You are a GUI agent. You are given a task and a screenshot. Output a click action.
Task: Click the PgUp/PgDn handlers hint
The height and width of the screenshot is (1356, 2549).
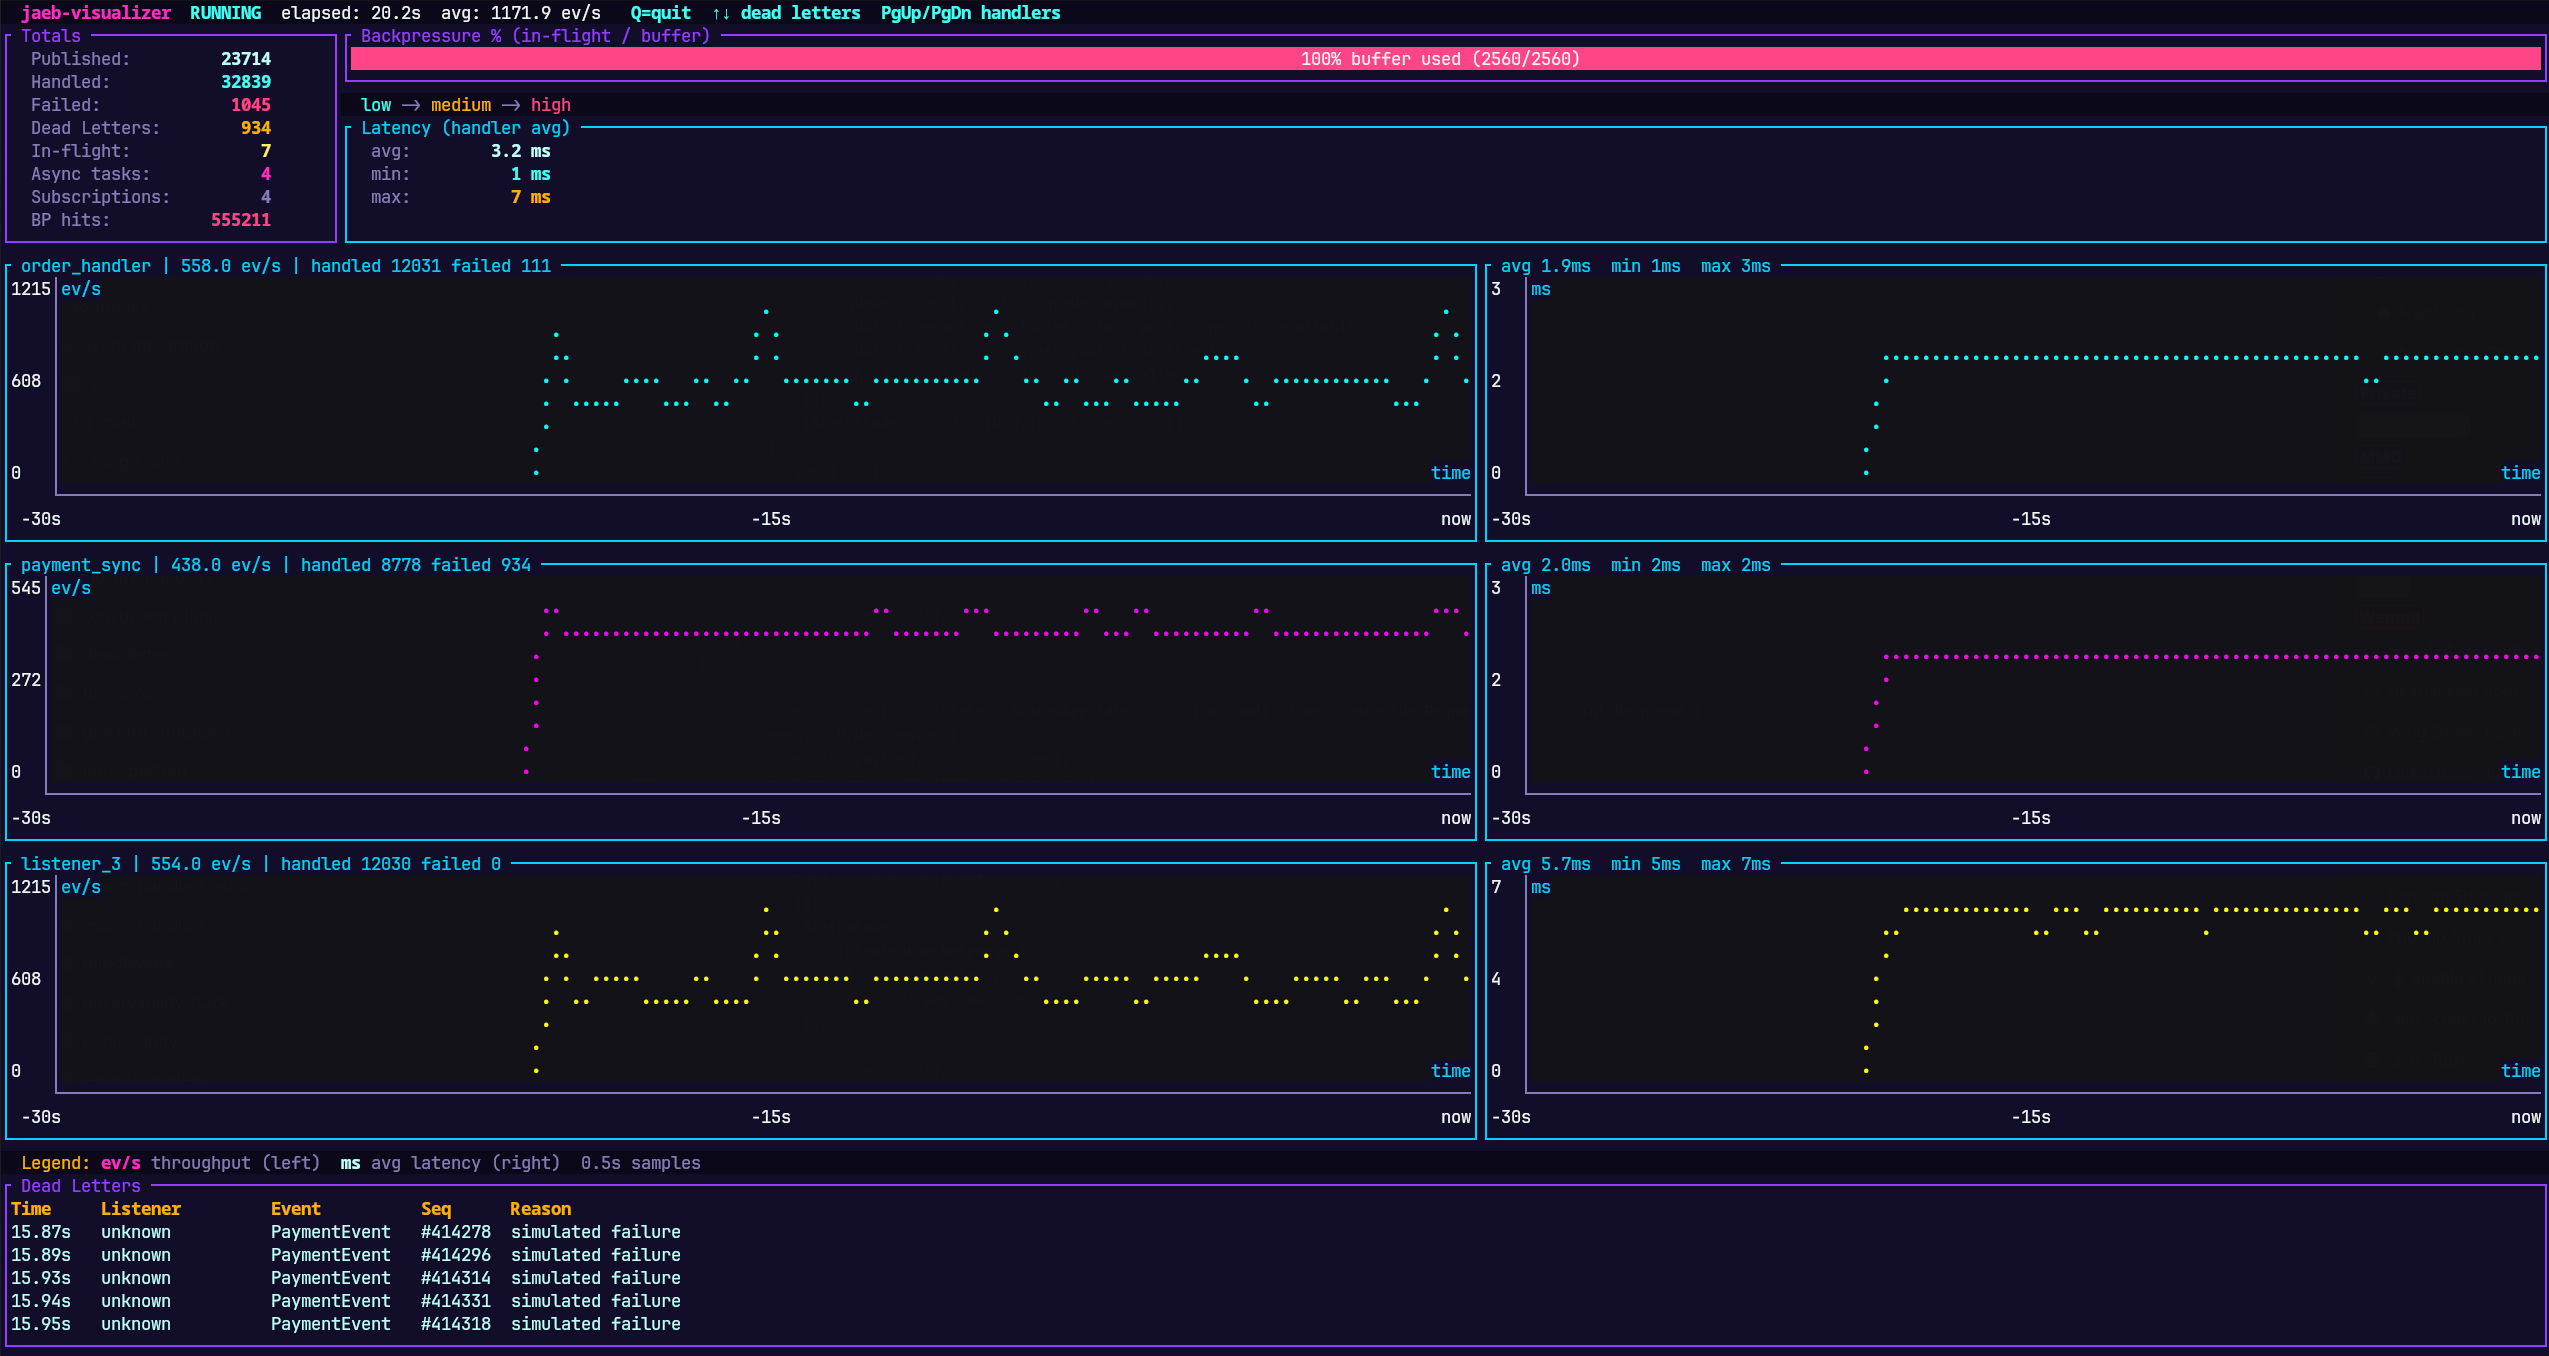pyautogui.click(x=970, y=13)
